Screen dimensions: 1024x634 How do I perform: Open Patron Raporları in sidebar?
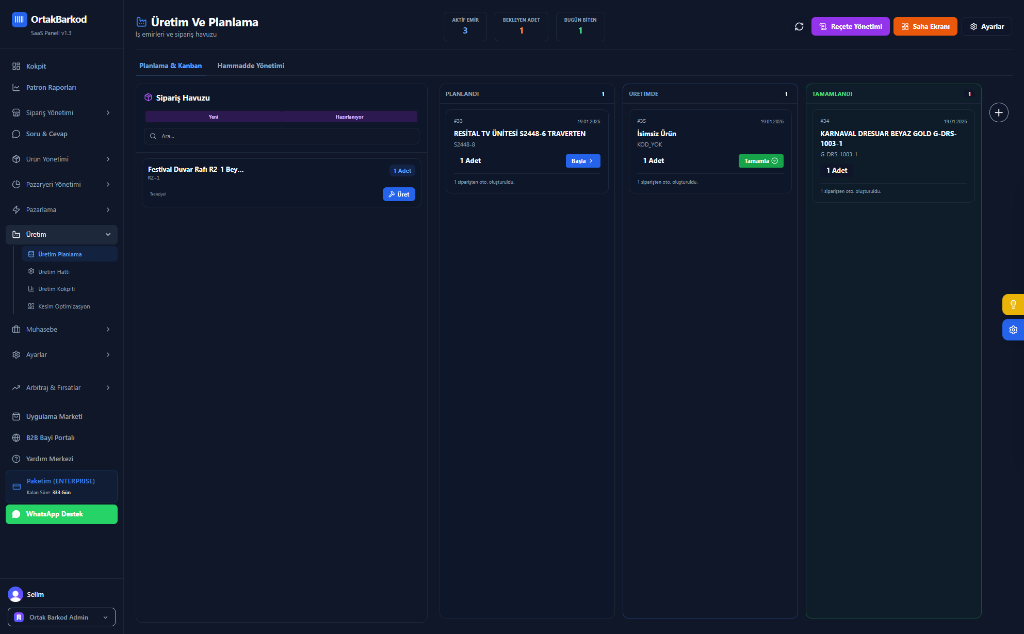pos(50,88)
